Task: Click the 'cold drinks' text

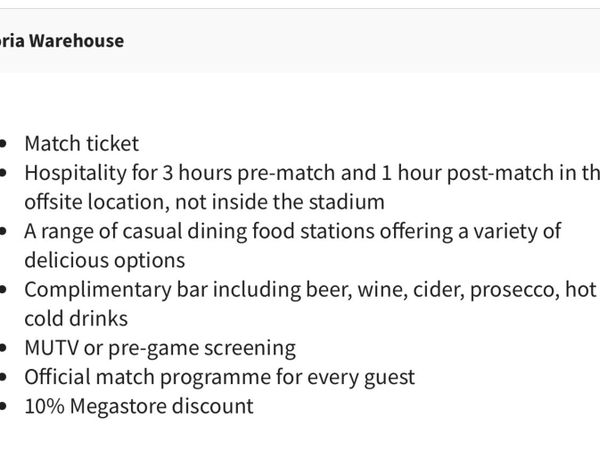Action: 76,319
